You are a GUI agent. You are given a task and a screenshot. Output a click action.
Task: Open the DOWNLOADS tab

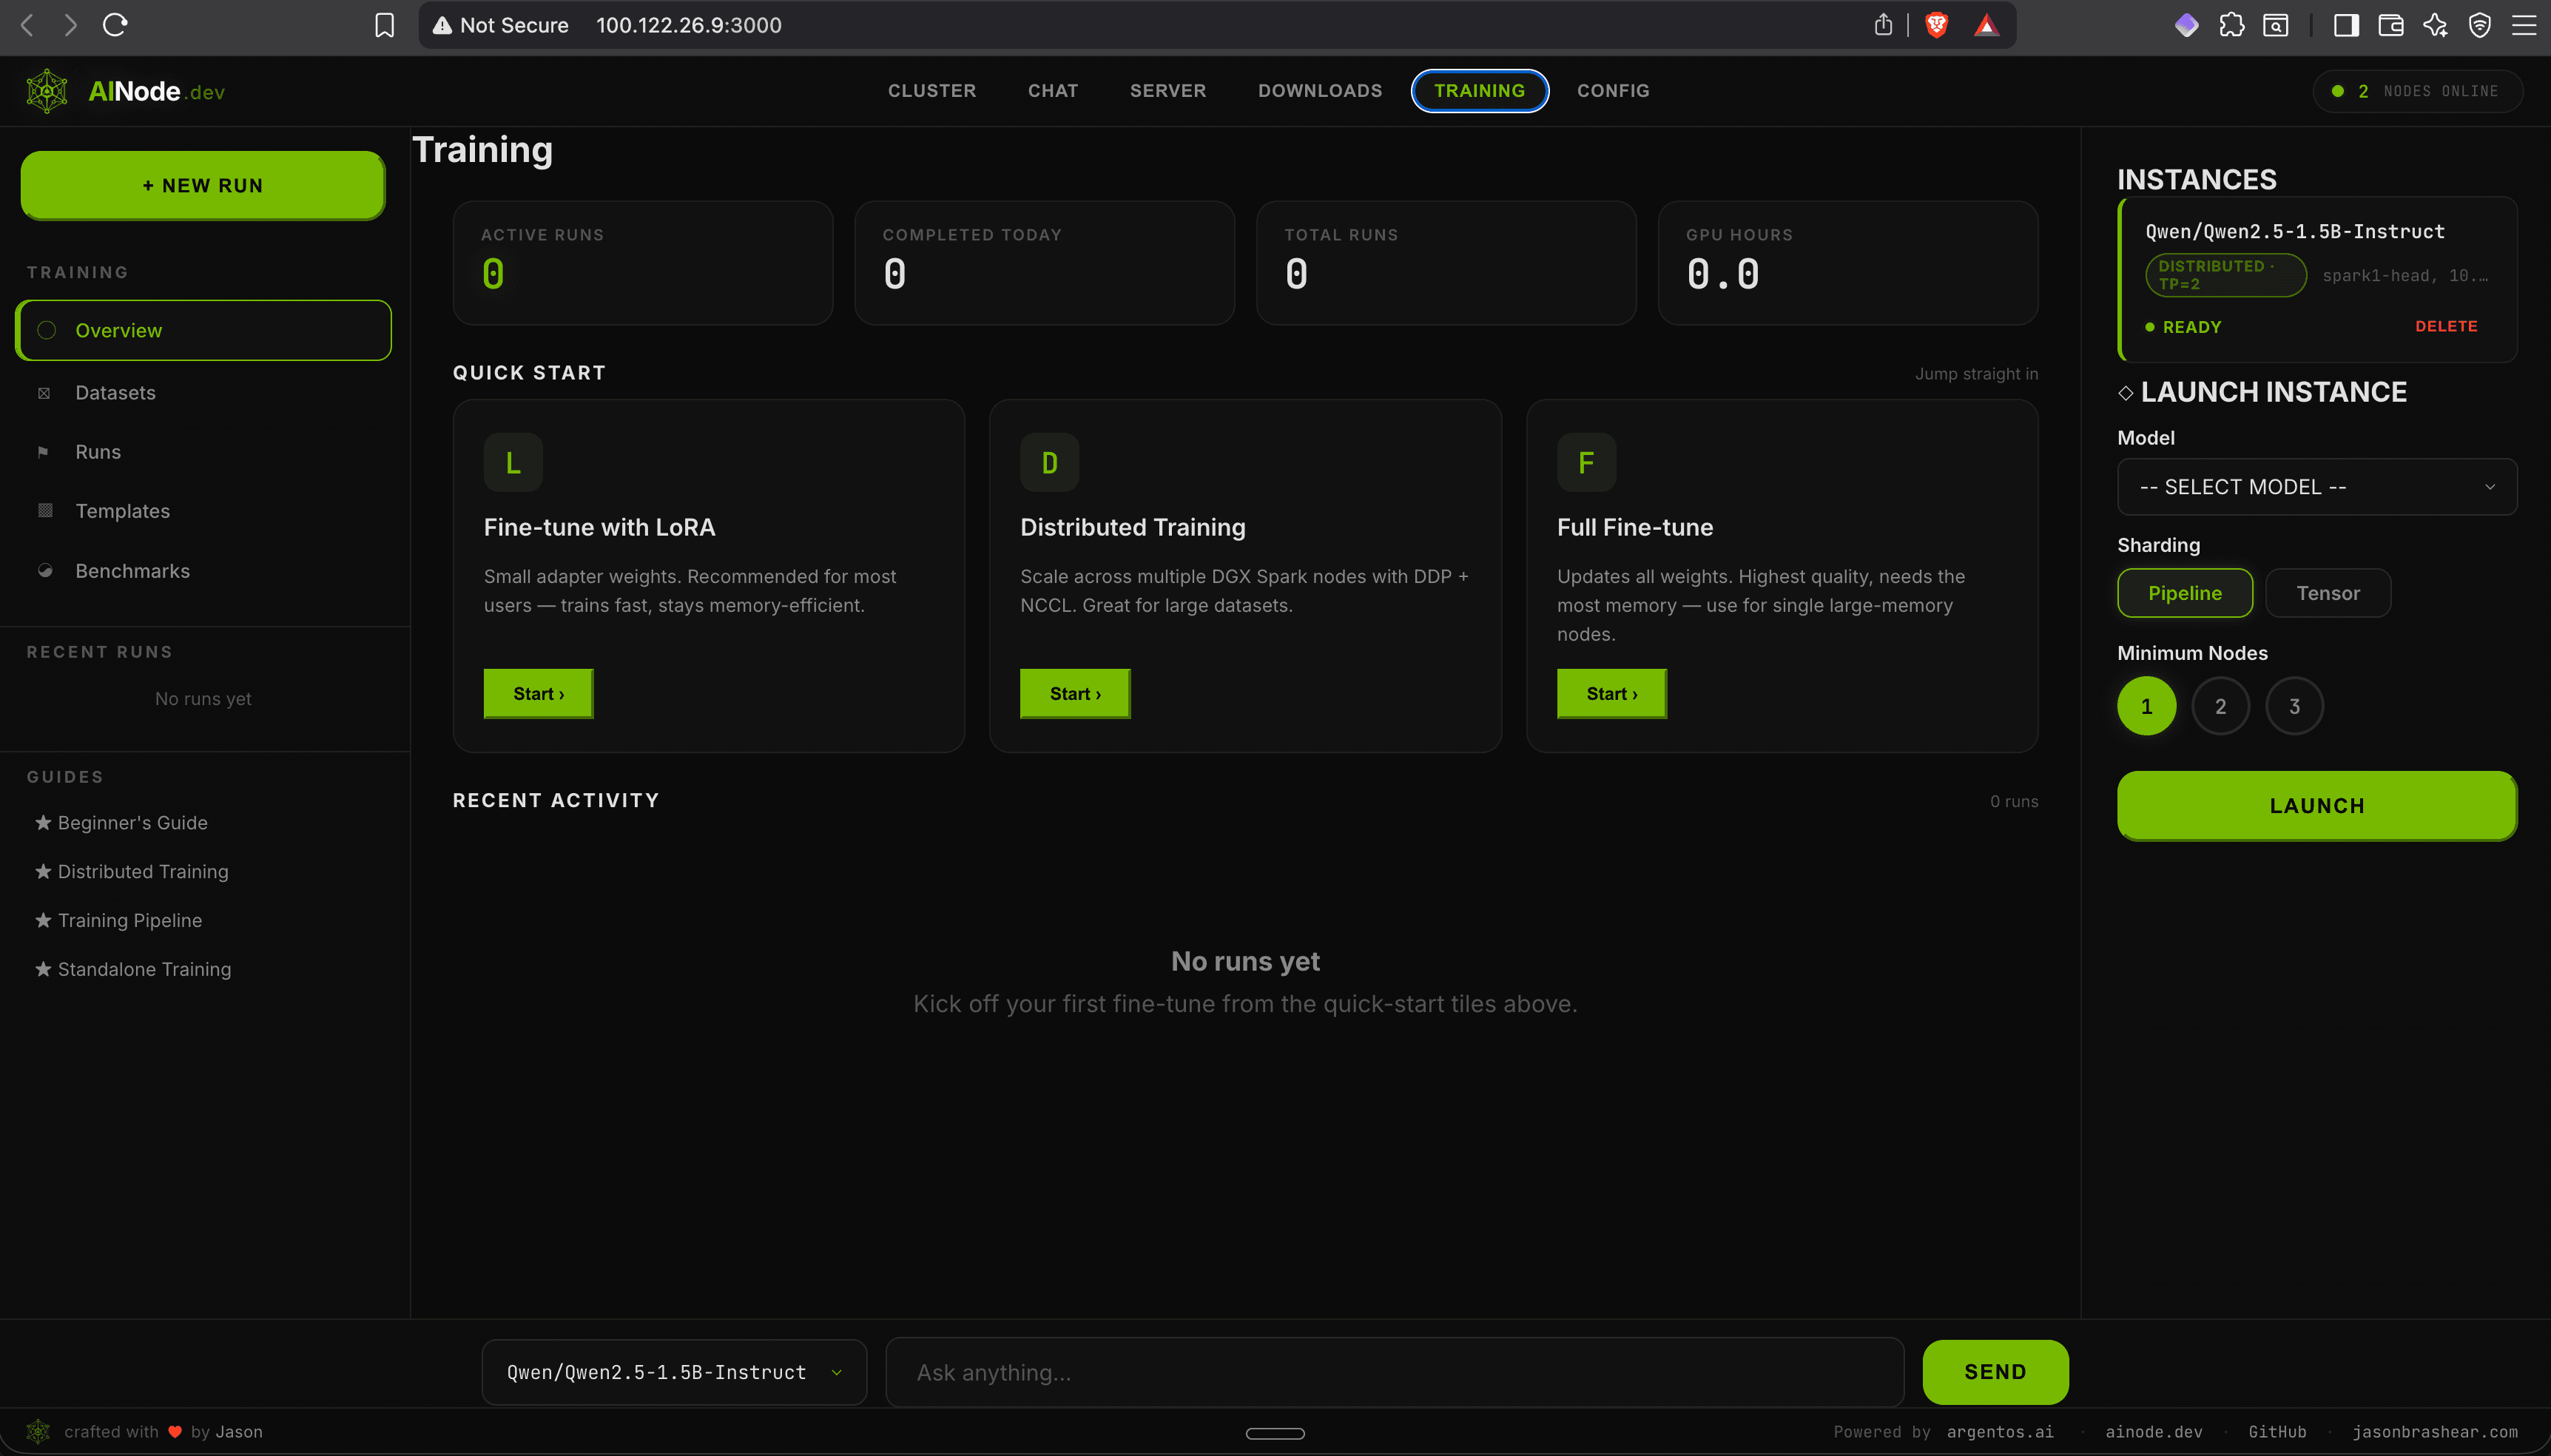tap(1320, 91)
